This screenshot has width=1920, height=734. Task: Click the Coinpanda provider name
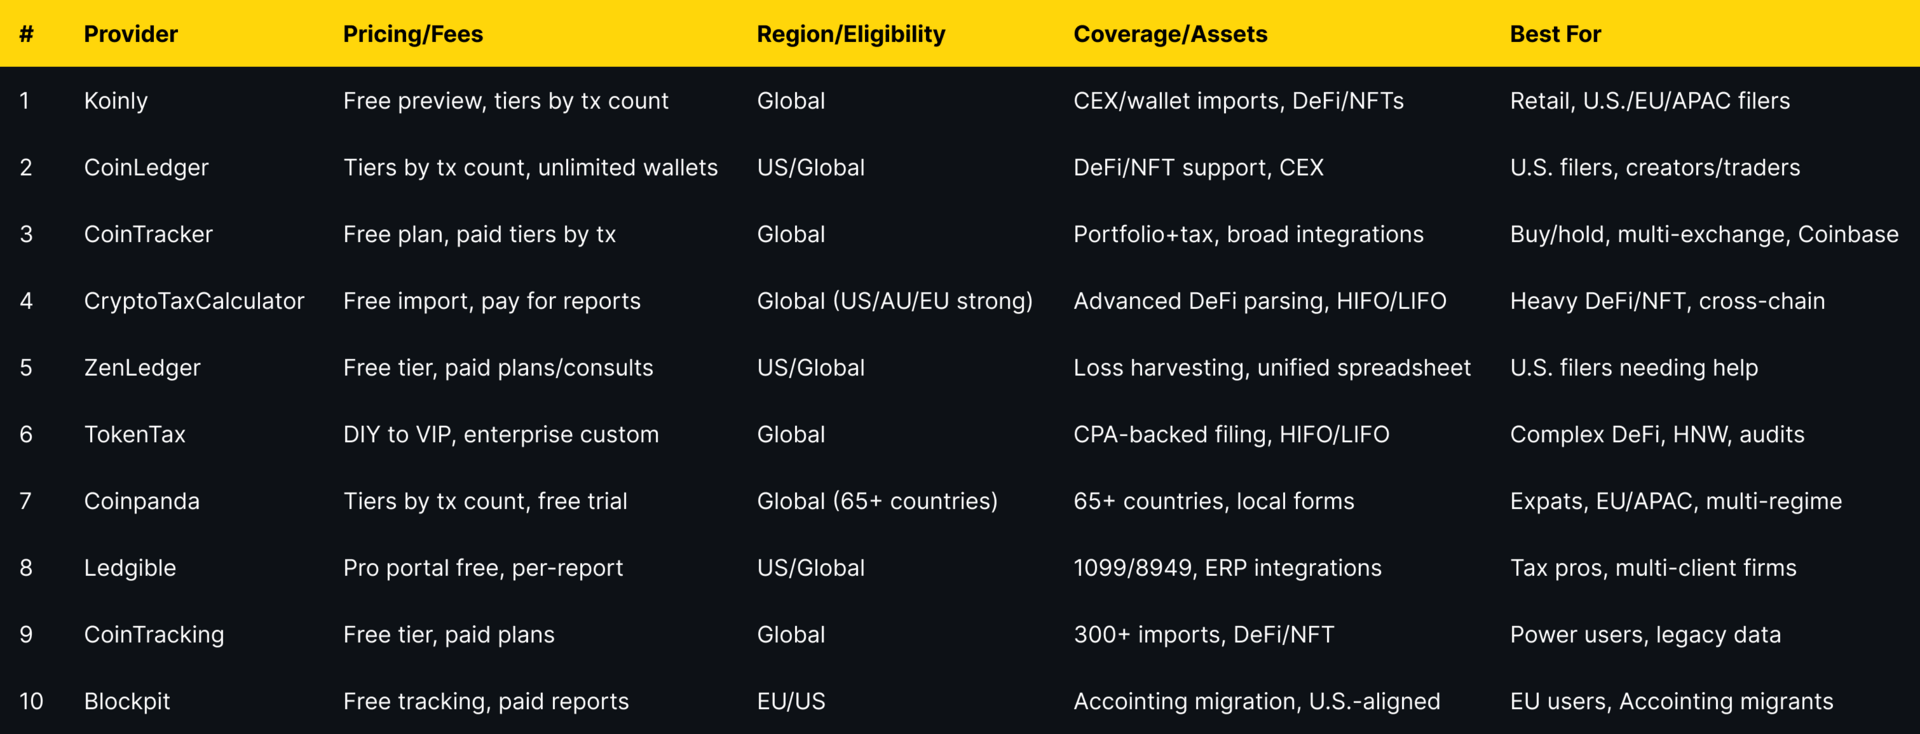(142, 501)
